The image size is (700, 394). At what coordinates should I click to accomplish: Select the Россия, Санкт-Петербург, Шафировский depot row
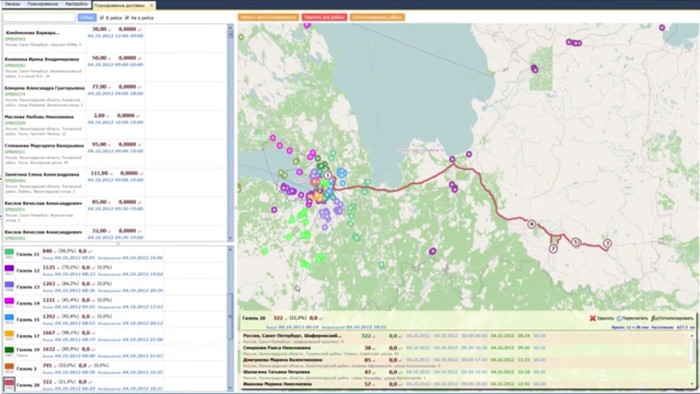(x=466, y=338)
